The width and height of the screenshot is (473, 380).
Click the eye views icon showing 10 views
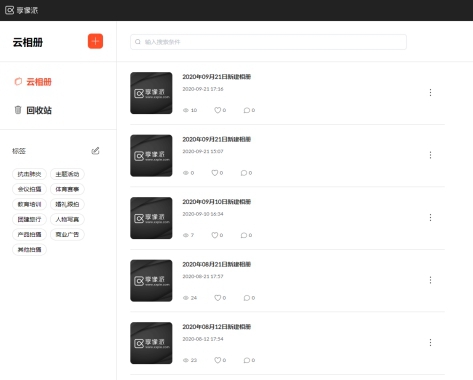186,110
